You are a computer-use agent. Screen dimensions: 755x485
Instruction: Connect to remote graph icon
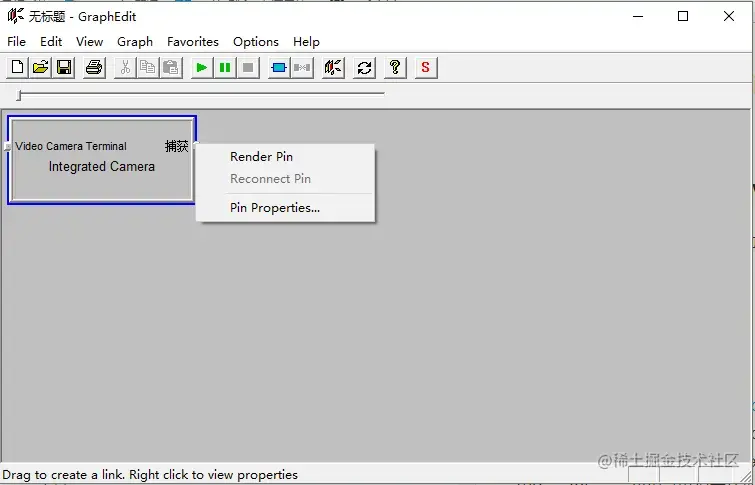click(333, 67)
